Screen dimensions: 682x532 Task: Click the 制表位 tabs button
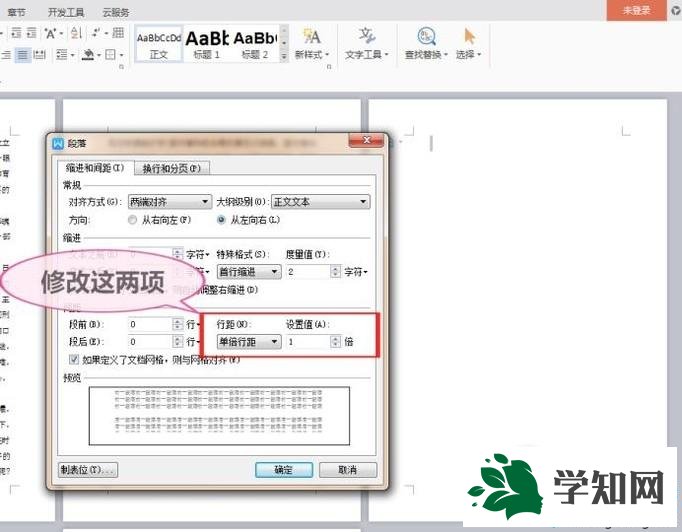(88, 470)
